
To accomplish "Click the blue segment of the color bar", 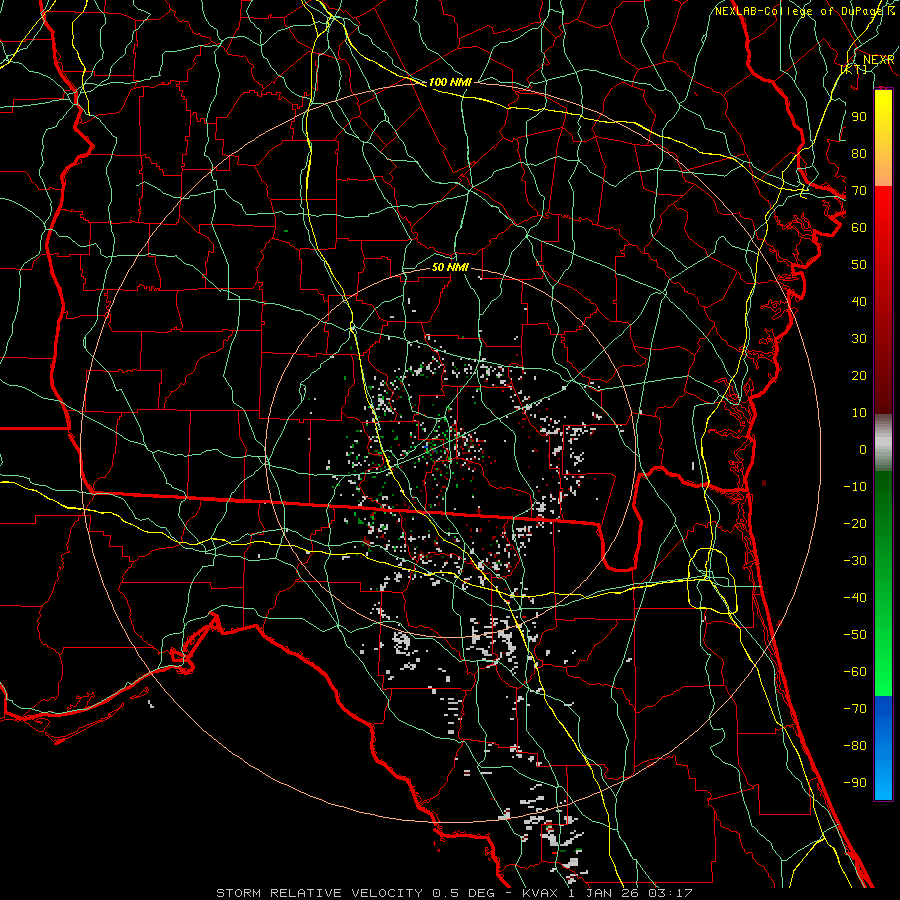I will click(883, 748).
